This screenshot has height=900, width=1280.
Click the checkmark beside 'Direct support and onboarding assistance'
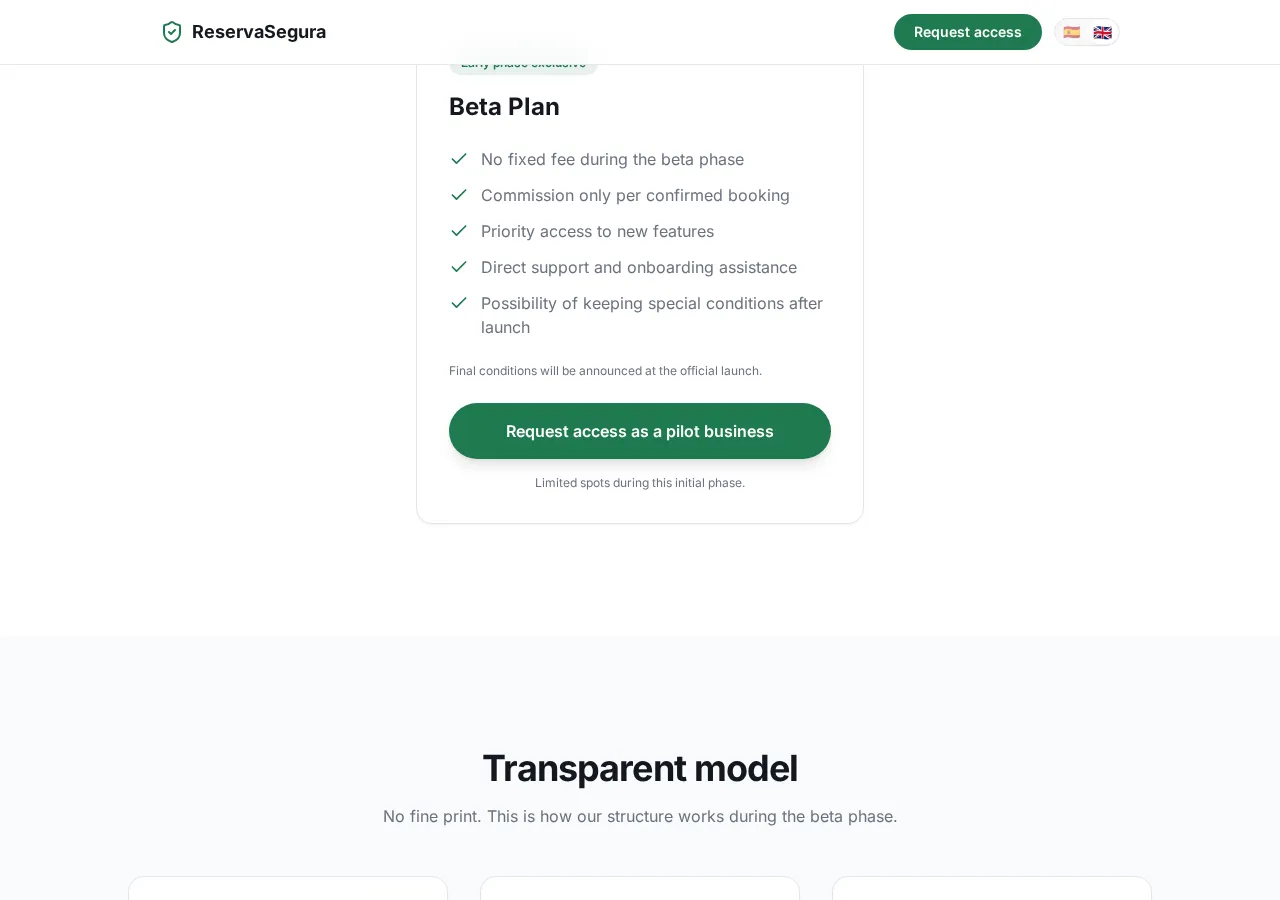pyautogui.click(x=459, y=267)
